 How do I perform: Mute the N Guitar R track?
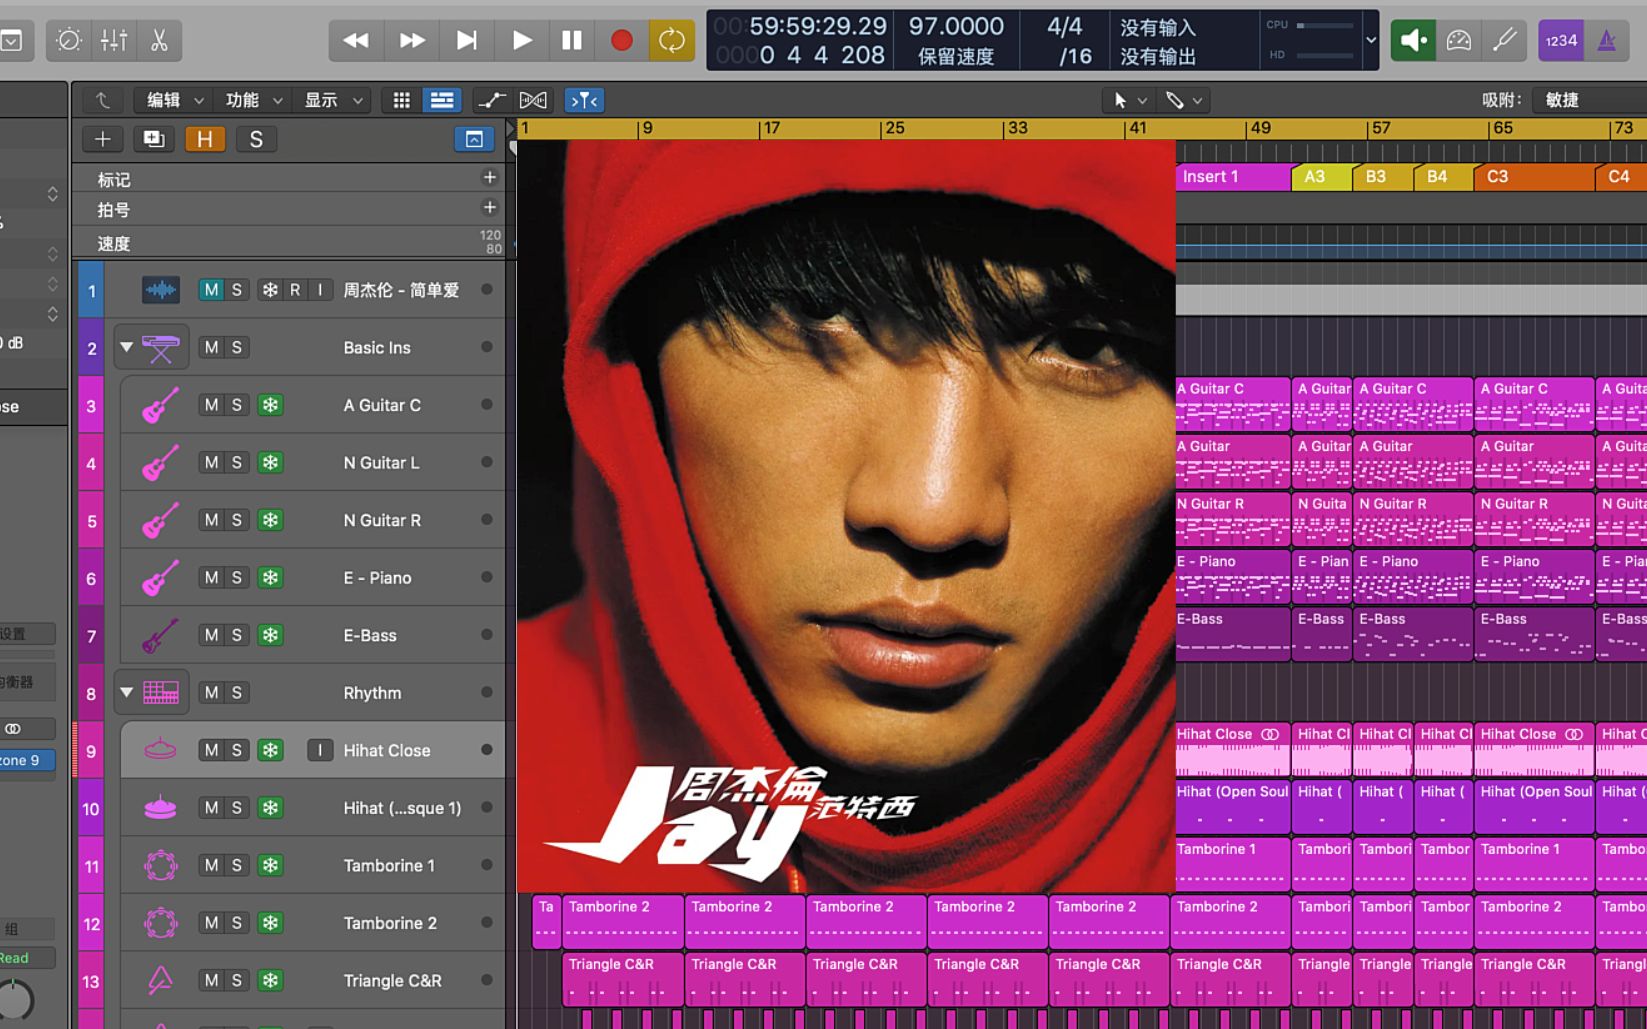click(x=211, y=520)
